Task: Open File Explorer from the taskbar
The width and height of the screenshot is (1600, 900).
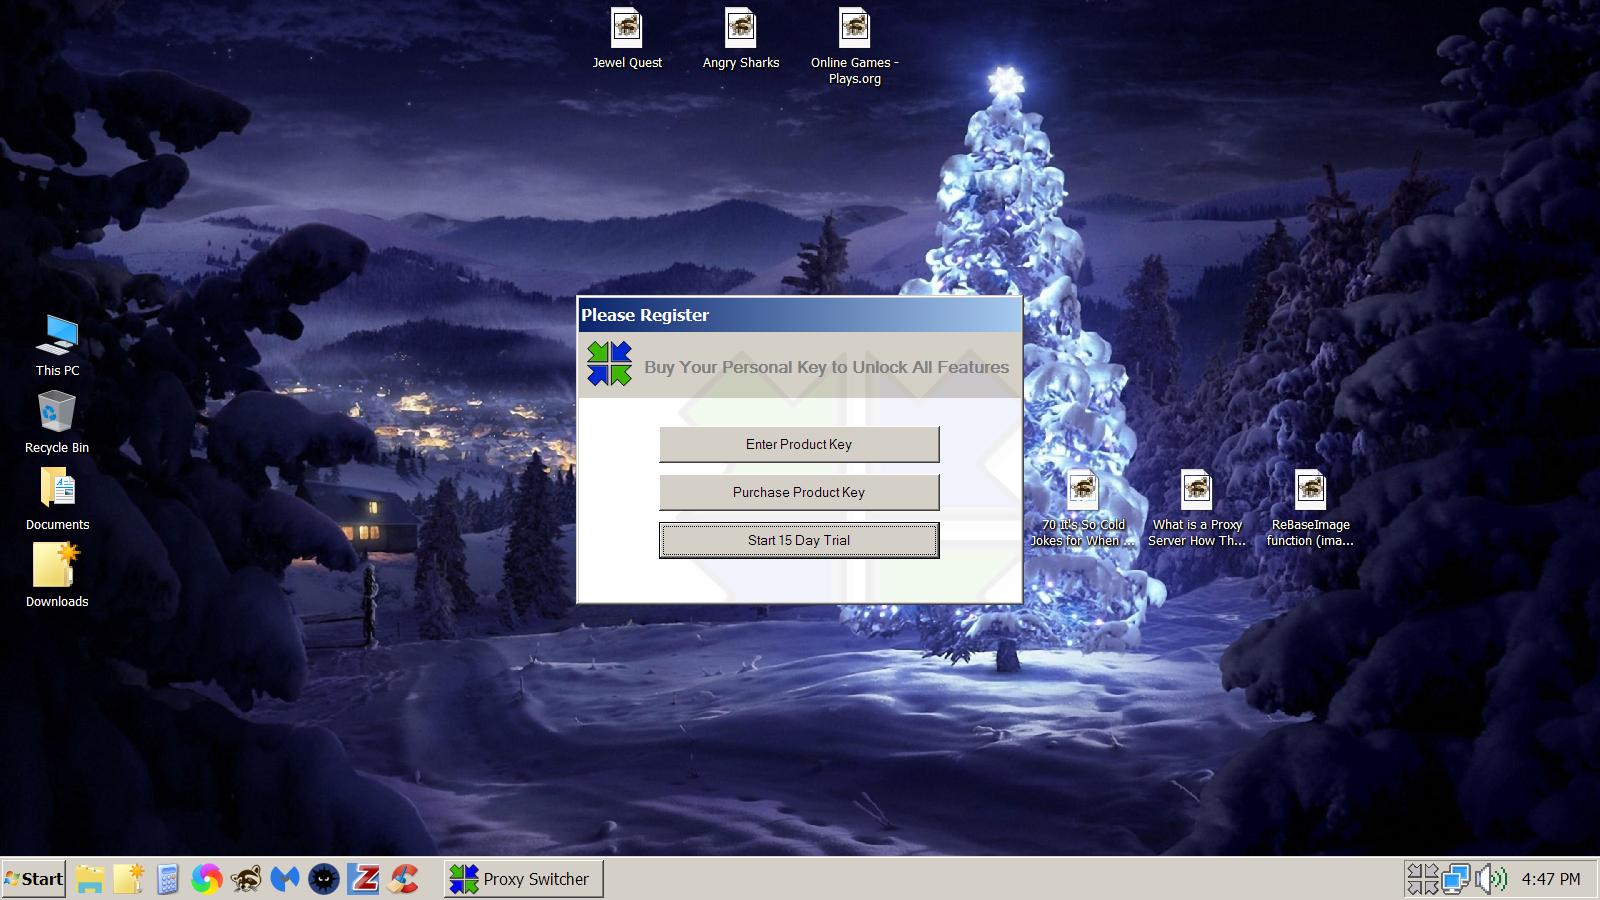Action: (x=90, y=879)
